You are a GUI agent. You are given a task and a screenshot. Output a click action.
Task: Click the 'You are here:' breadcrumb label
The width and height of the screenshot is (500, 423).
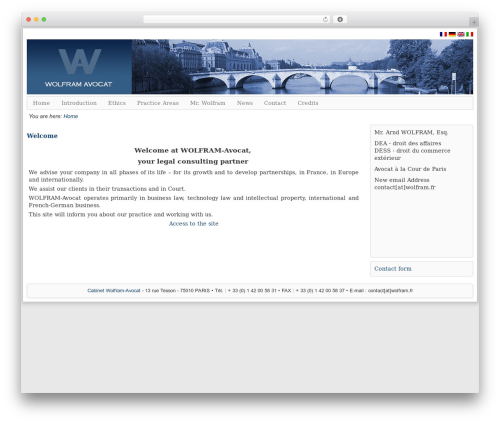pyautogui.click(x=45, y=116)
